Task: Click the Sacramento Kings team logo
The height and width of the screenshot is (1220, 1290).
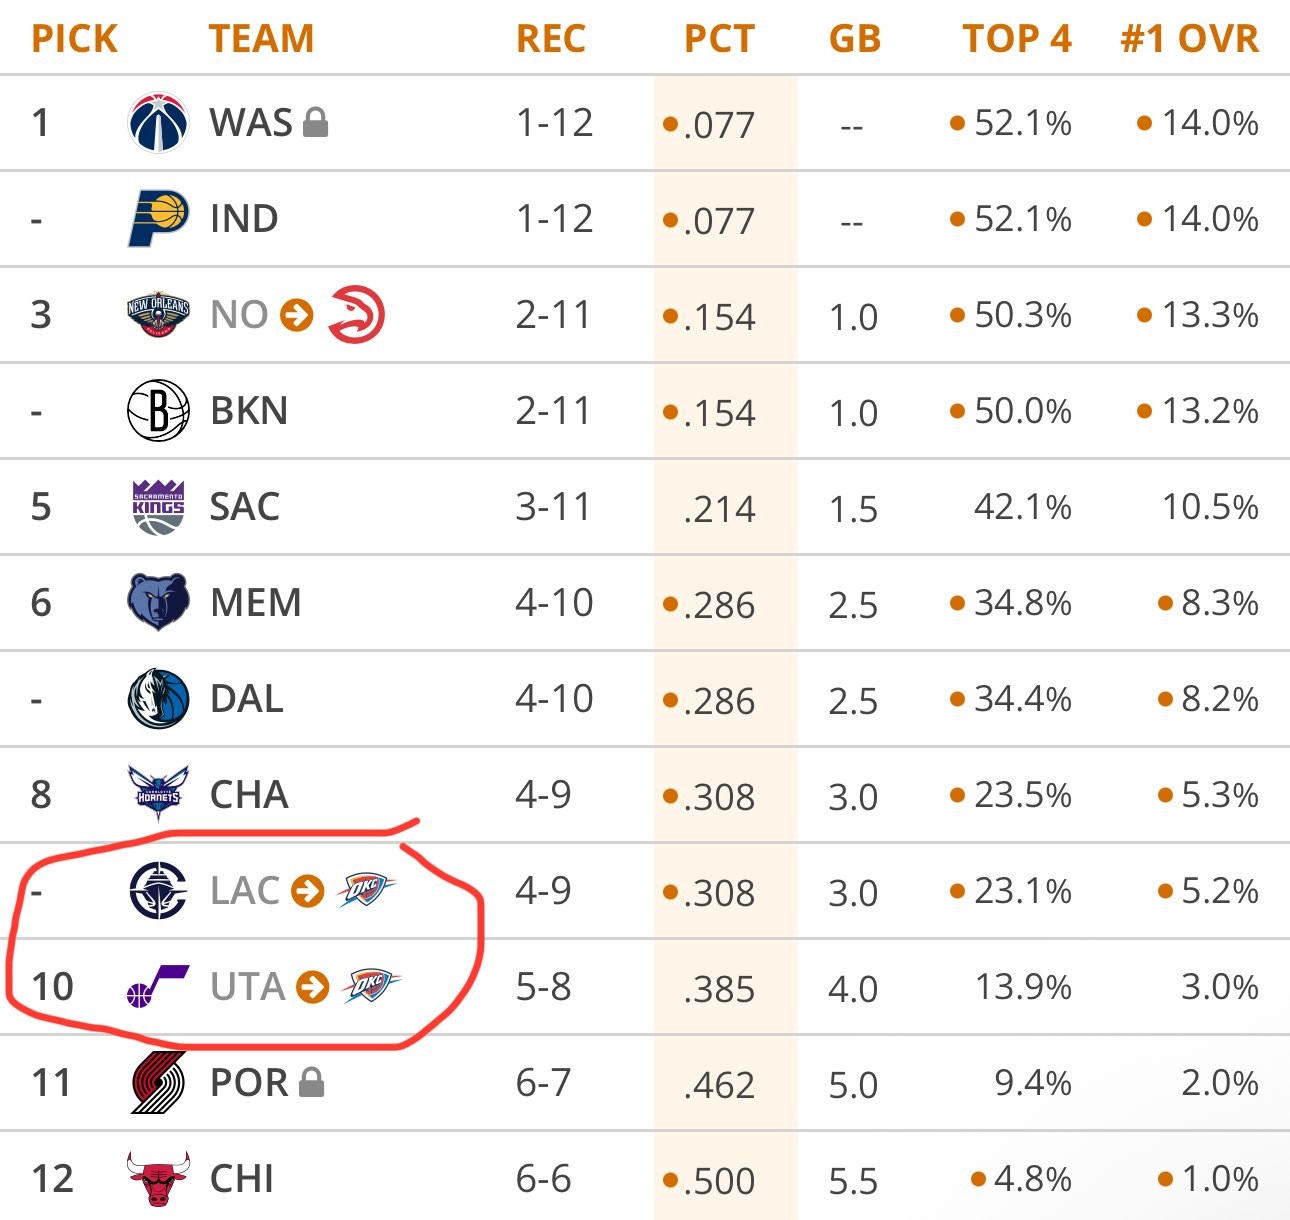Action: 158,507
